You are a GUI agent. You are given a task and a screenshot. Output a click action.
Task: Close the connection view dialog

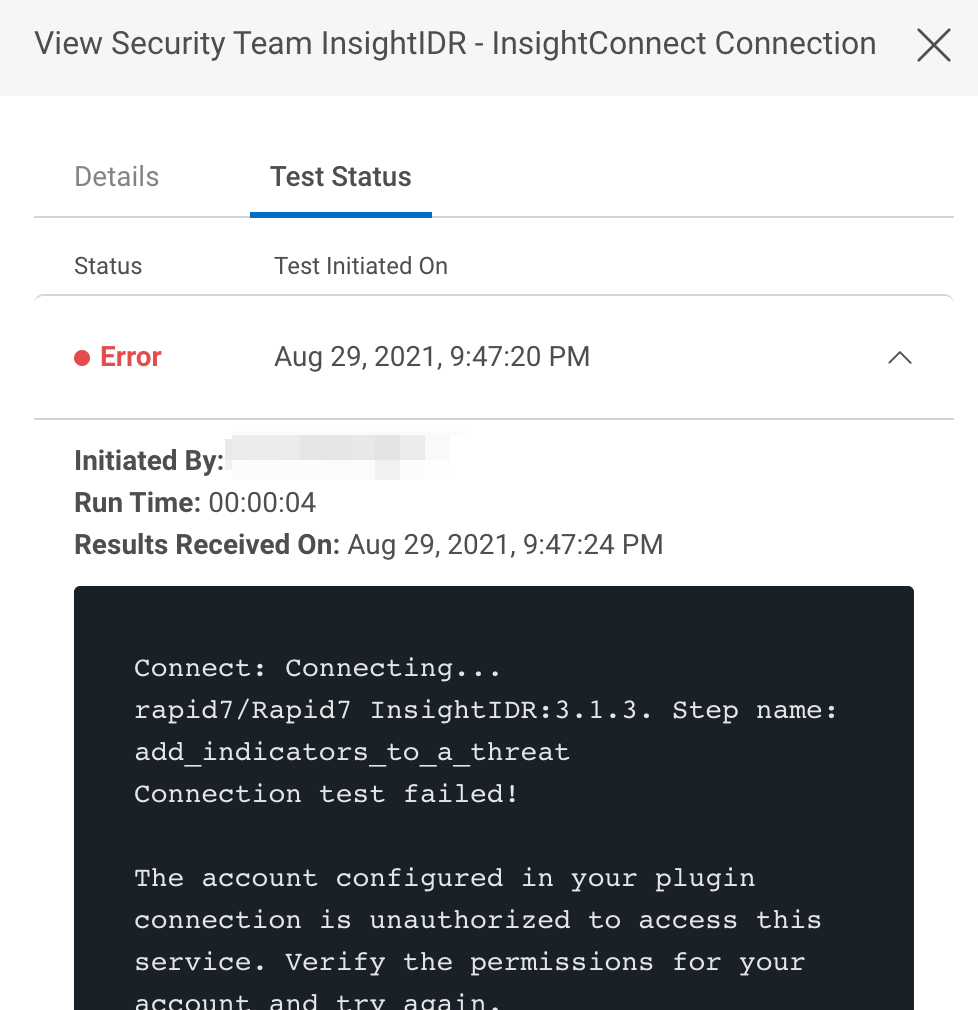tap(933, 45)
